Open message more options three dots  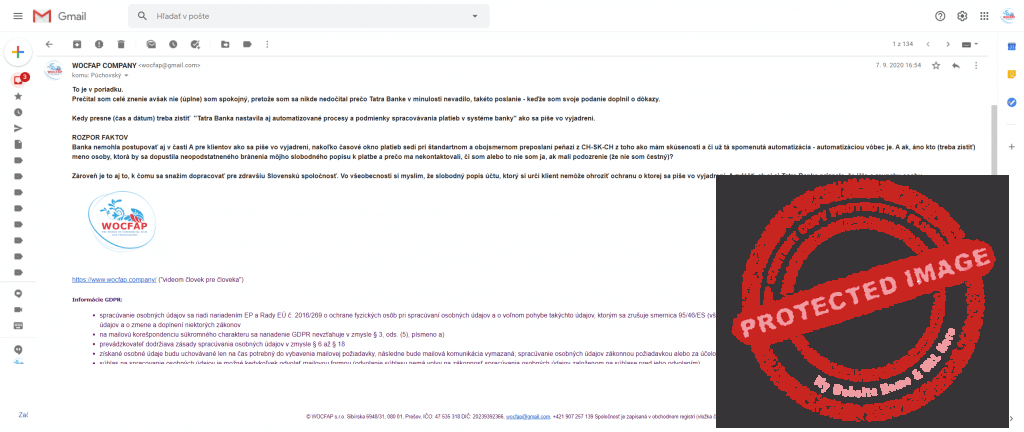976,65
